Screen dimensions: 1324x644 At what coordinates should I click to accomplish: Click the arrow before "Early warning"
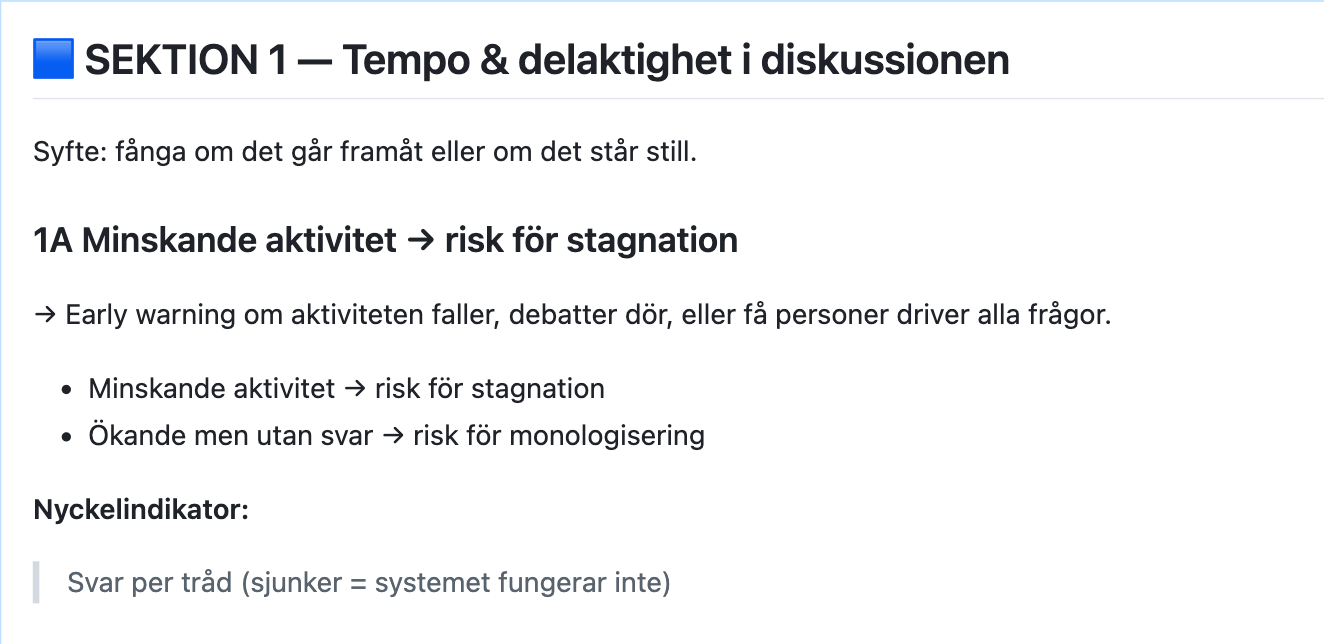[45, 316]
